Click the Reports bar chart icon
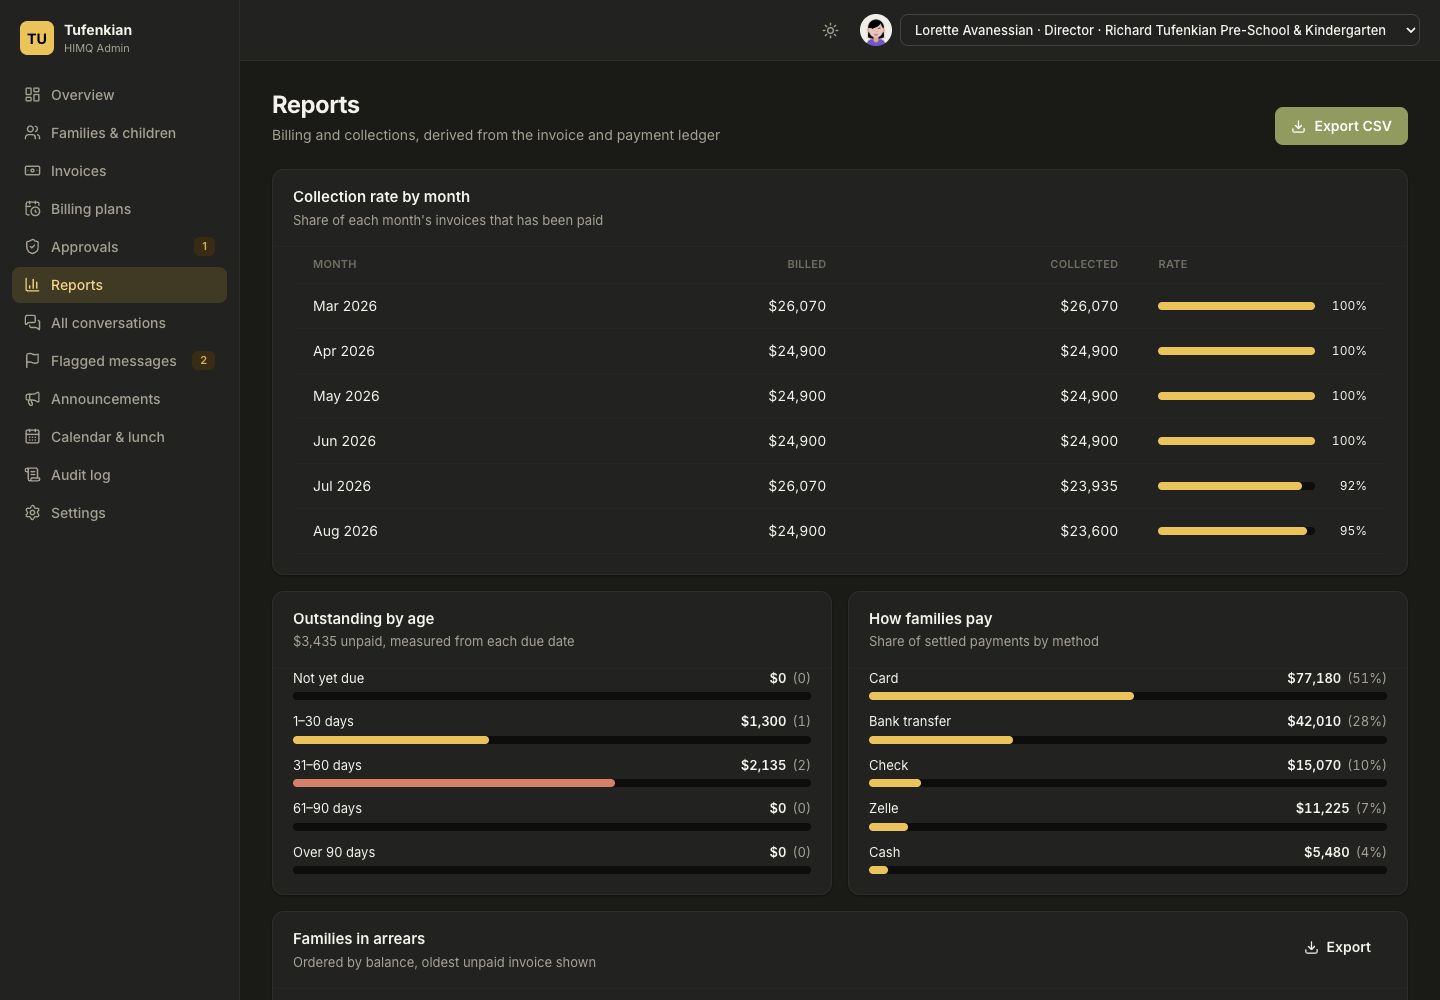Screen dimensions: 1440x1000 click(x=32, y=285)
